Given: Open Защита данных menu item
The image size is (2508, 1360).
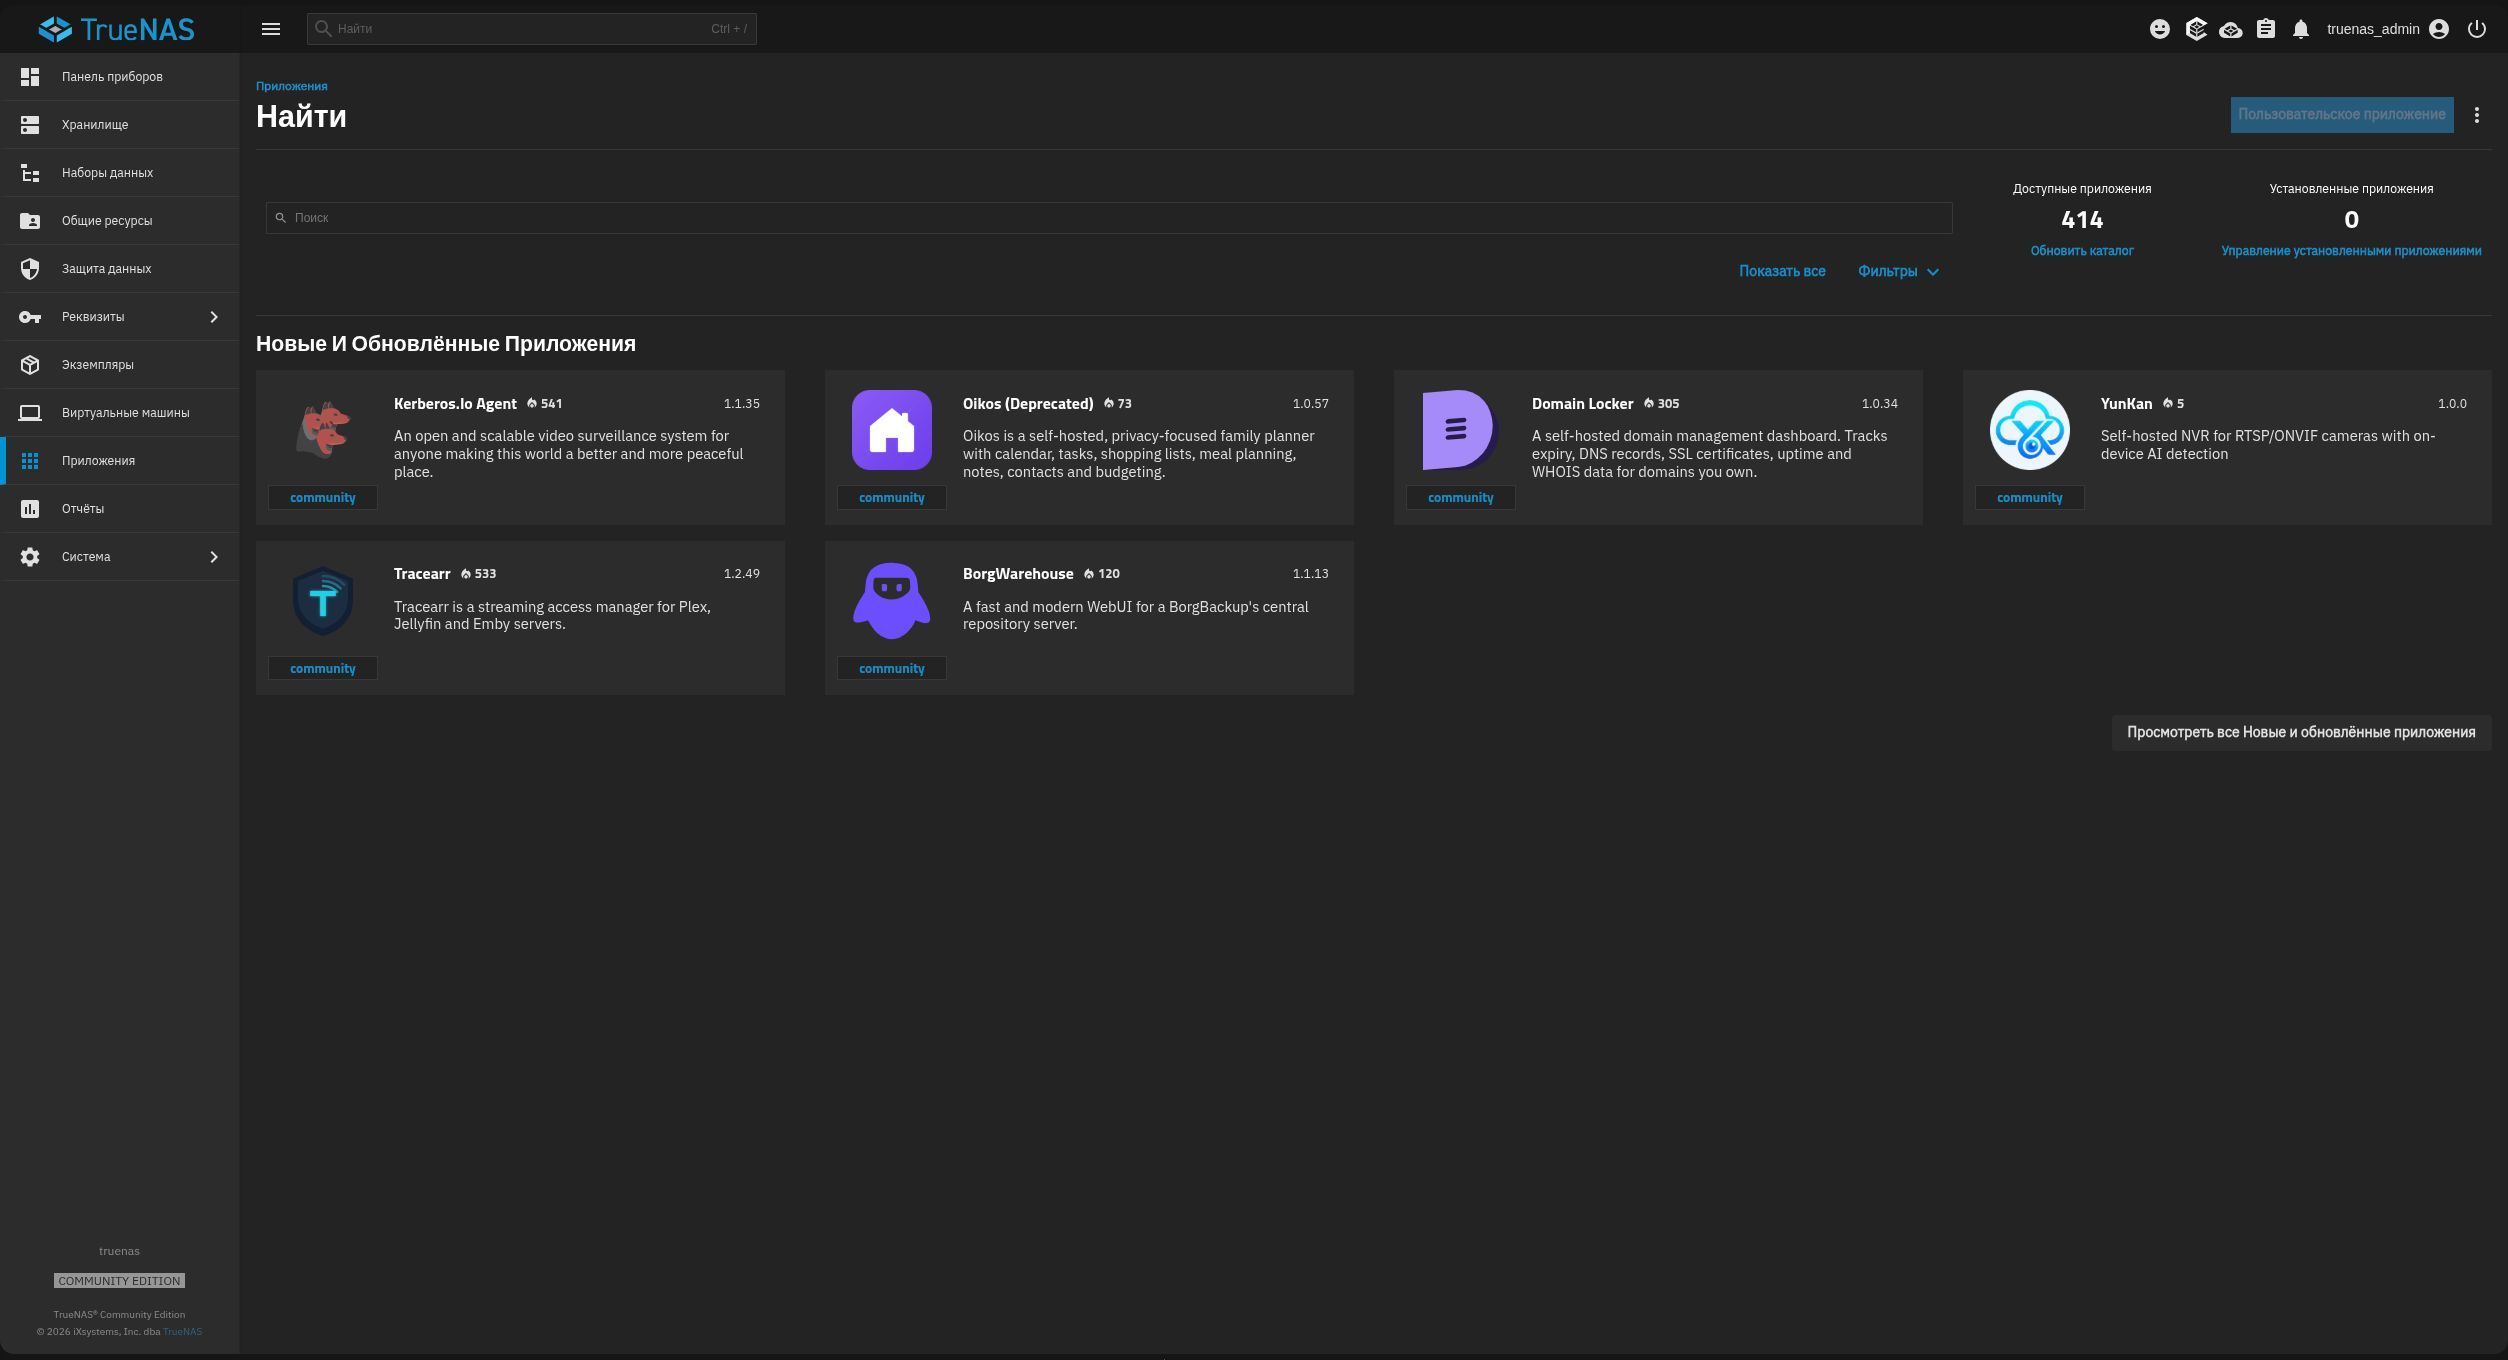Looking at the screenshot, I should (120, 269).
